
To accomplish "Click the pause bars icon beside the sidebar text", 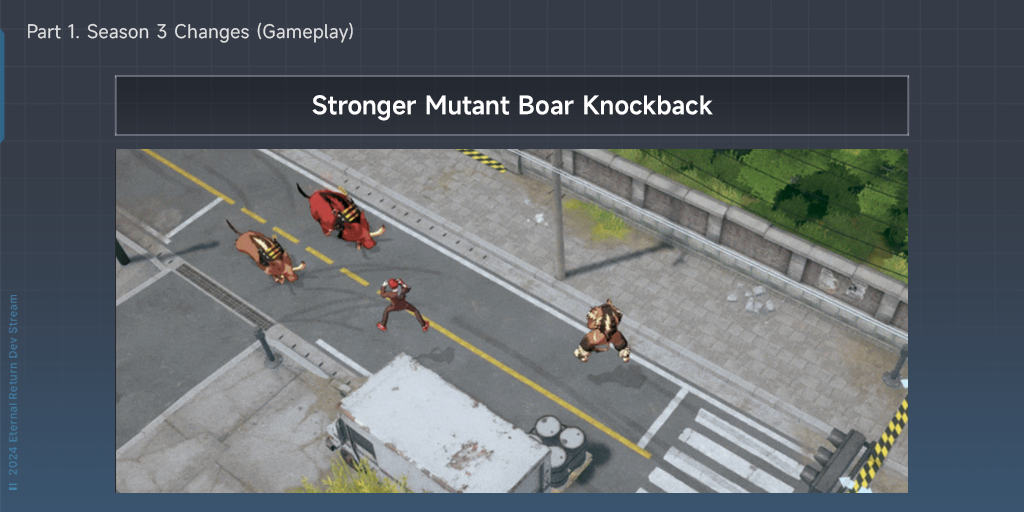I will tap(14, 486).
